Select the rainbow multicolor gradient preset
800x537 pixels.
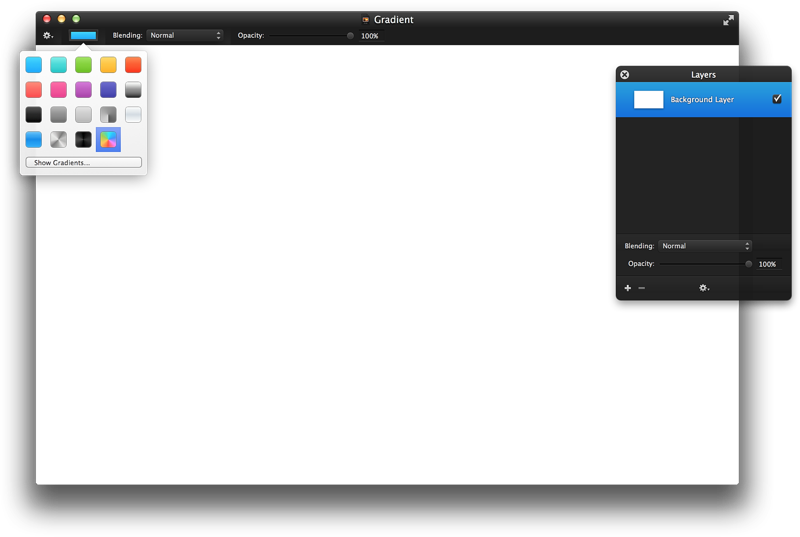pyautogui.click(x=108, y=140)
